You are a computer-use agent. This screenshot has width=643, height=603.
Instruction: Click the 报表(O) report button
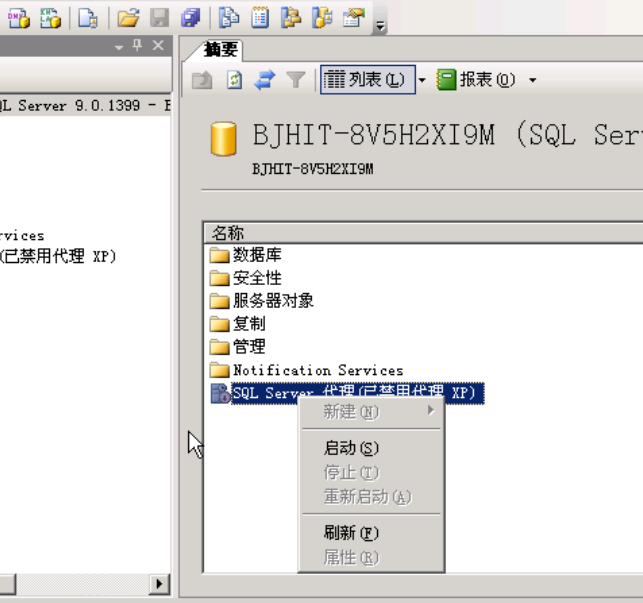[477, 80]
